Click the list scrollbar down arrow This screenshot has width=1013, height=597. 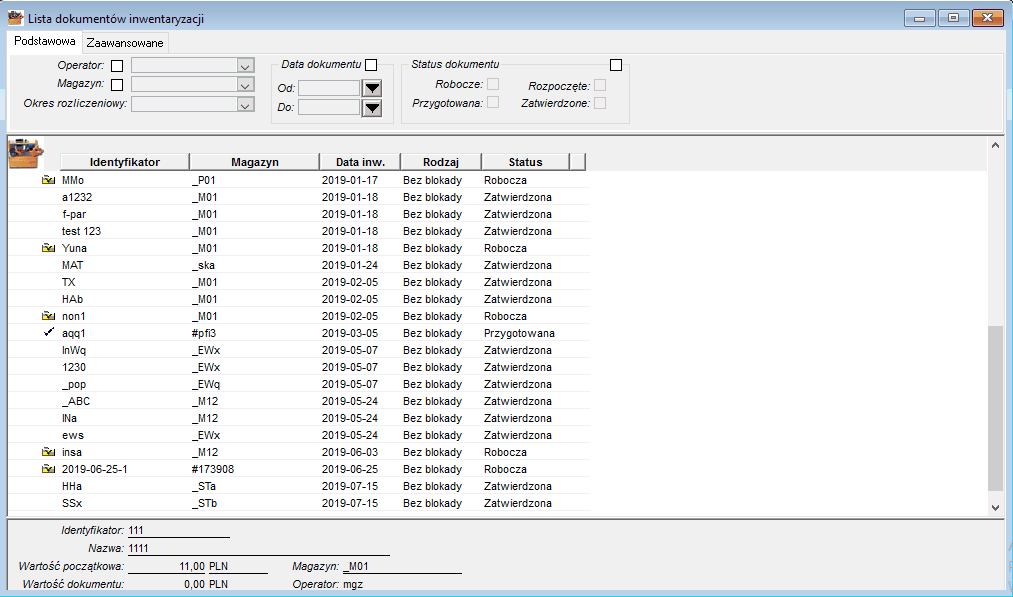pyautogui.click(x=996, y=508)
